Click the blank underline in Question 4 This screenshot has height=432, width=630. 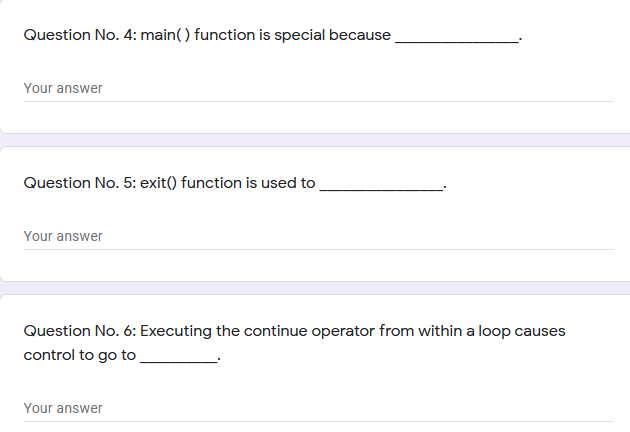point(457,40)
